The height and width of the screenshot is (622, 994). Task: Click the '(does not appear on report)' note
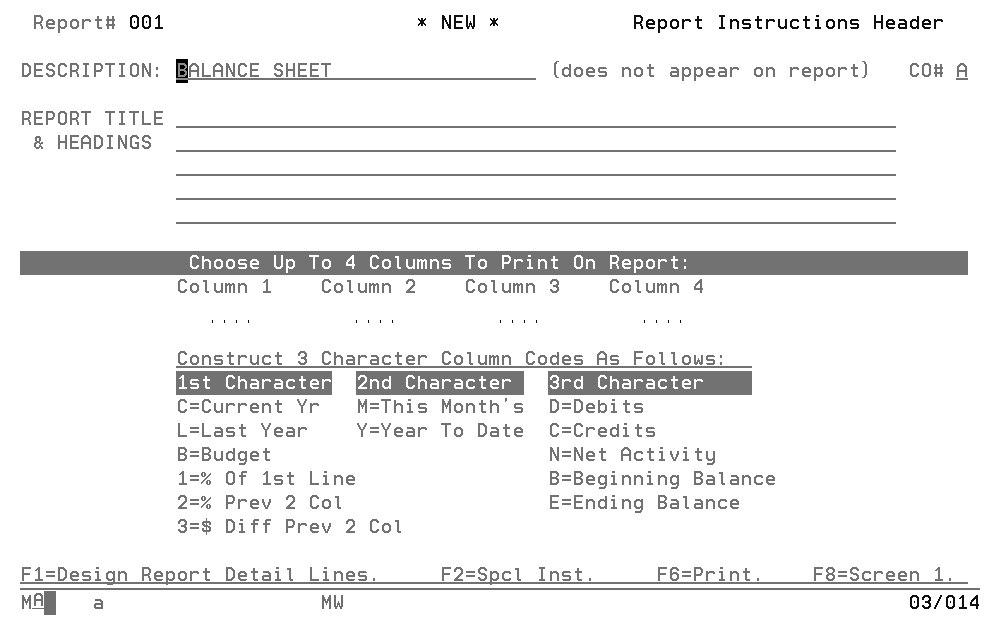point(710,70)
